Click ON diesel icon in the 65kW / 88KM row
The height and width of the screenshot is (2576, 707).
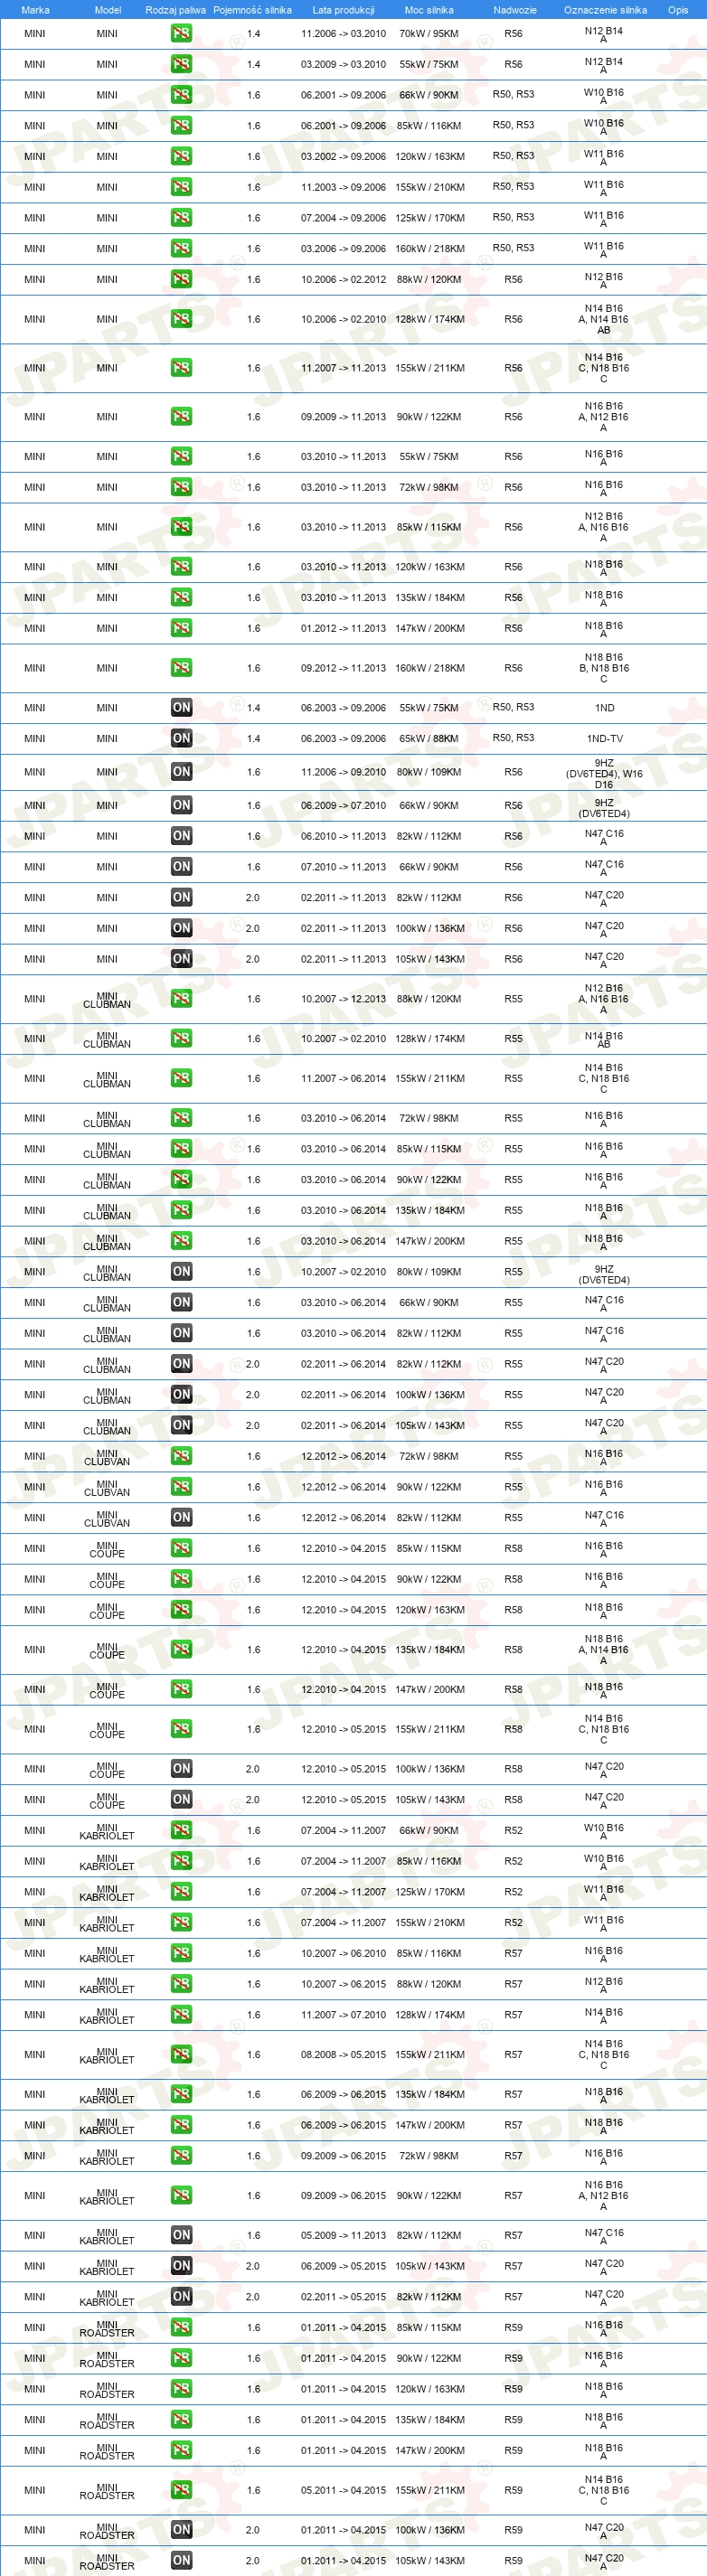tap(181, 738)
